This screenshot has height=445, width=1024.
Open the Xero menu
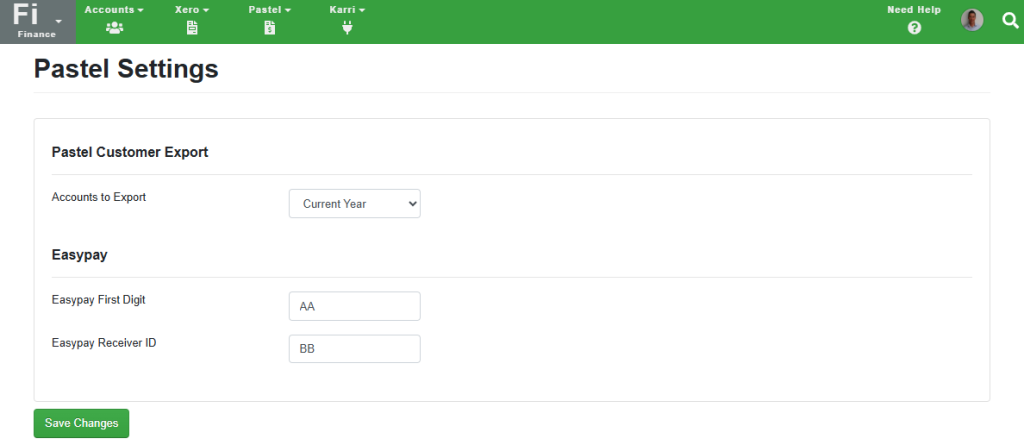tap(192, 10)
